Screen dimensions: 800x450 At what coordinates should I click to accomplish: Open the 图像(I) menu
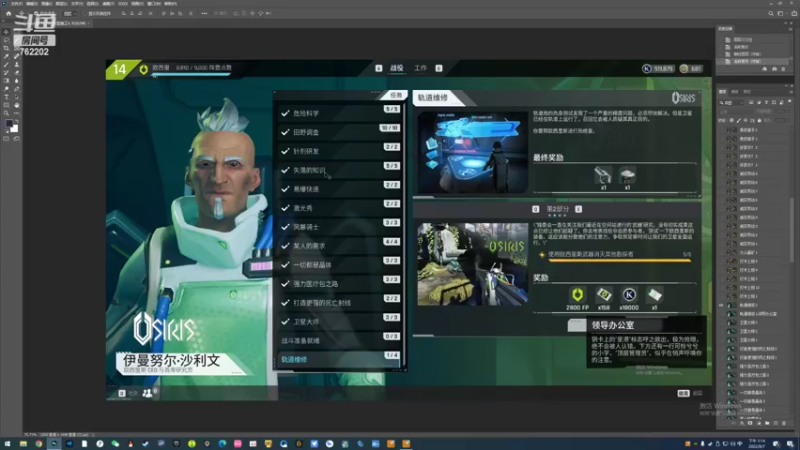click(46, 4)
